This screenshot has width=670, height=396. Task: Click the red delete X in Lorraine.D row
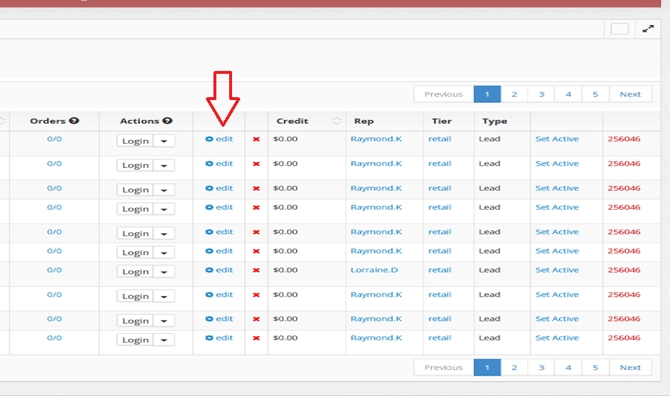click(x=256, y=270)
